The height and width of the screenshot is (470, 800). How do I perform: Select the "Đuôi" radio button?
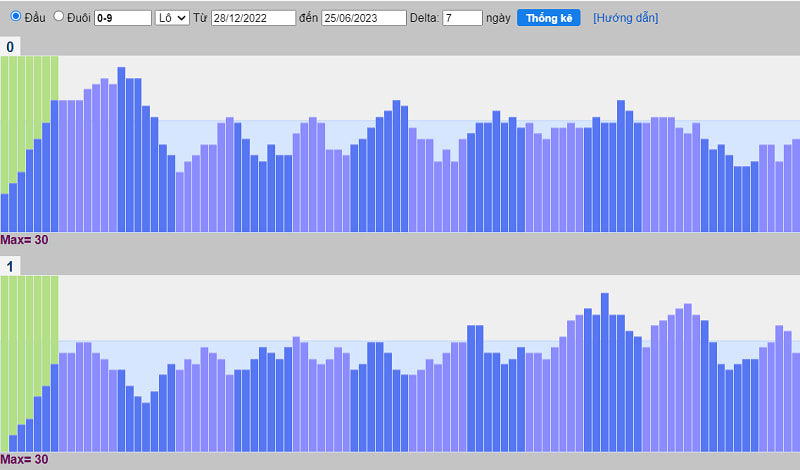click(x=58, y=17)
